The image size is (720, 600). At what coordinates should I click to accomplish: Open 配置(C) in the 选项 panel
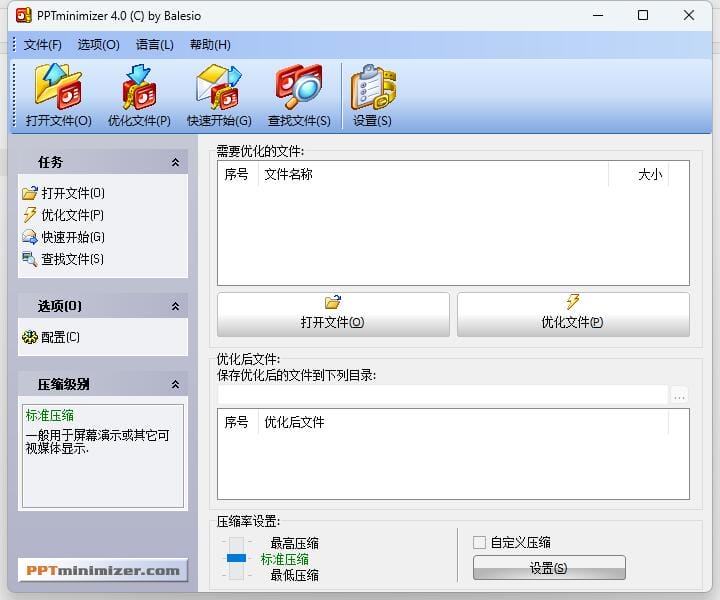click(x=51, y=337)
